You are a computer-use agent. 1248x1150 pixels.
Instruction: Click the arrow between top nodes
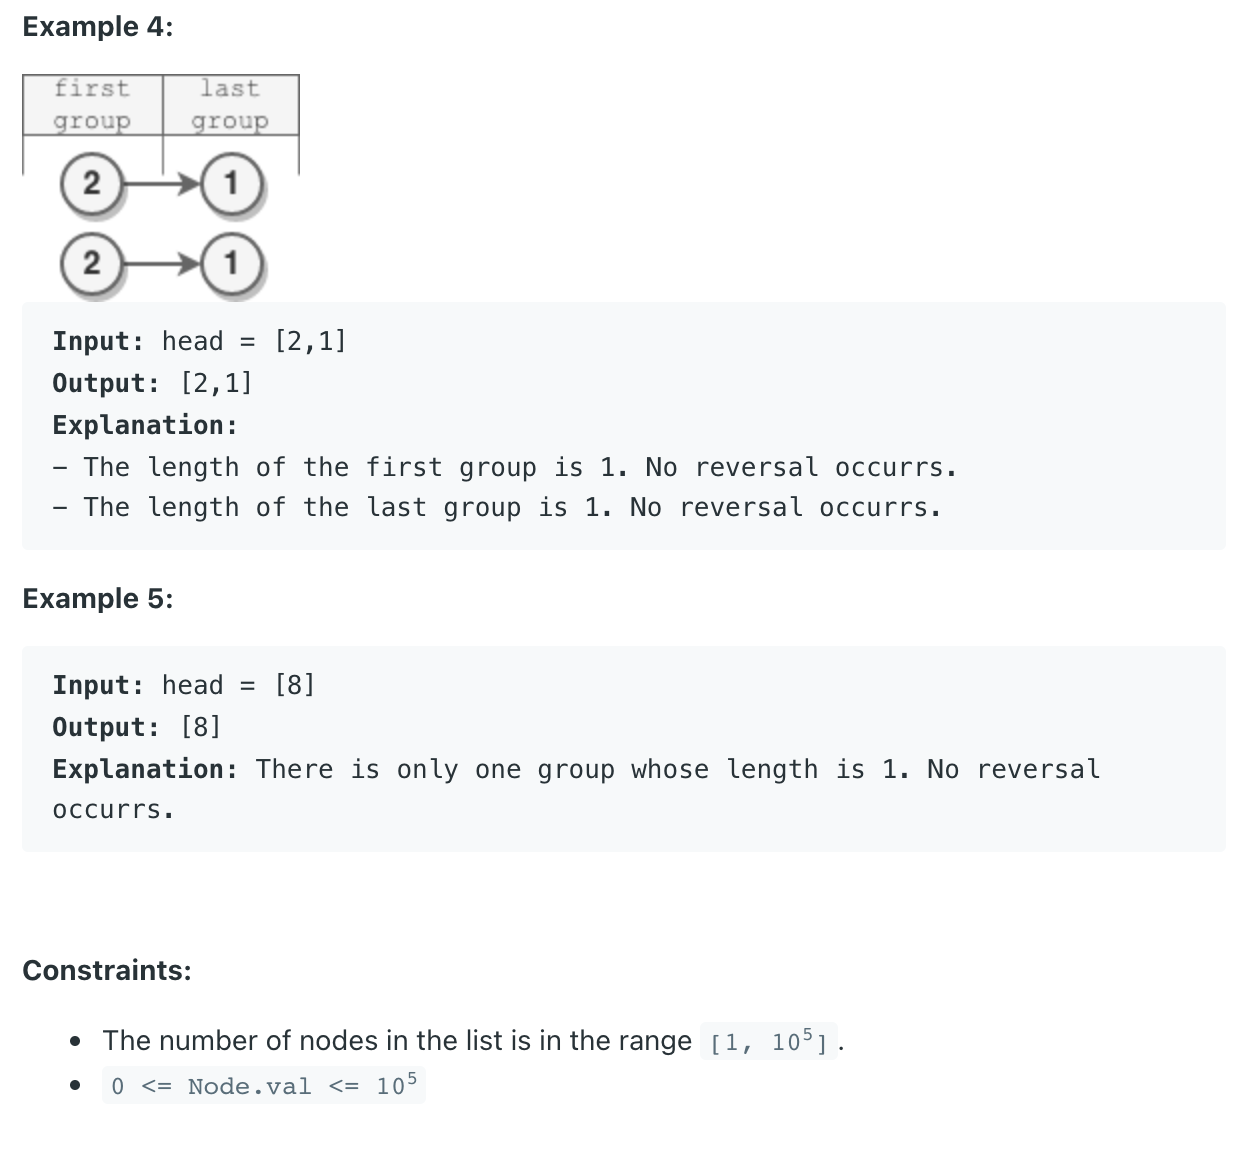[x=162, y=184]
